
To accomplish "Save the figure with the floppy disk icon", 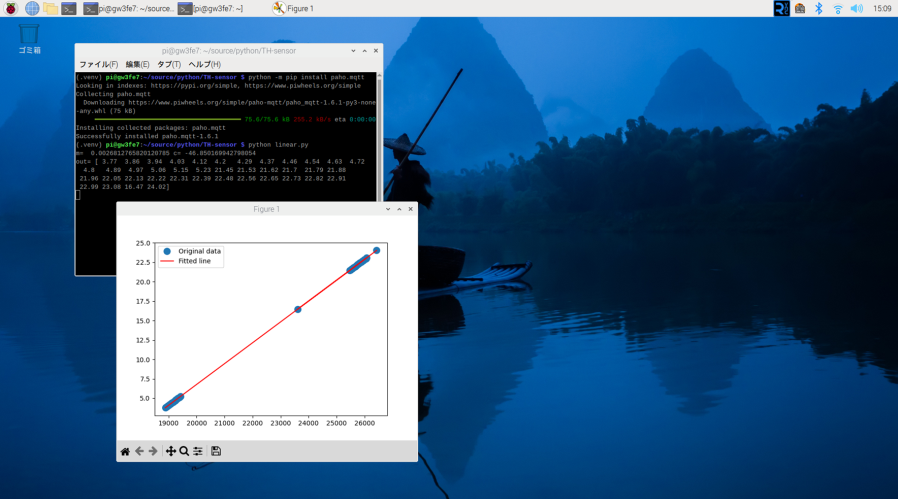I will 216,452.
